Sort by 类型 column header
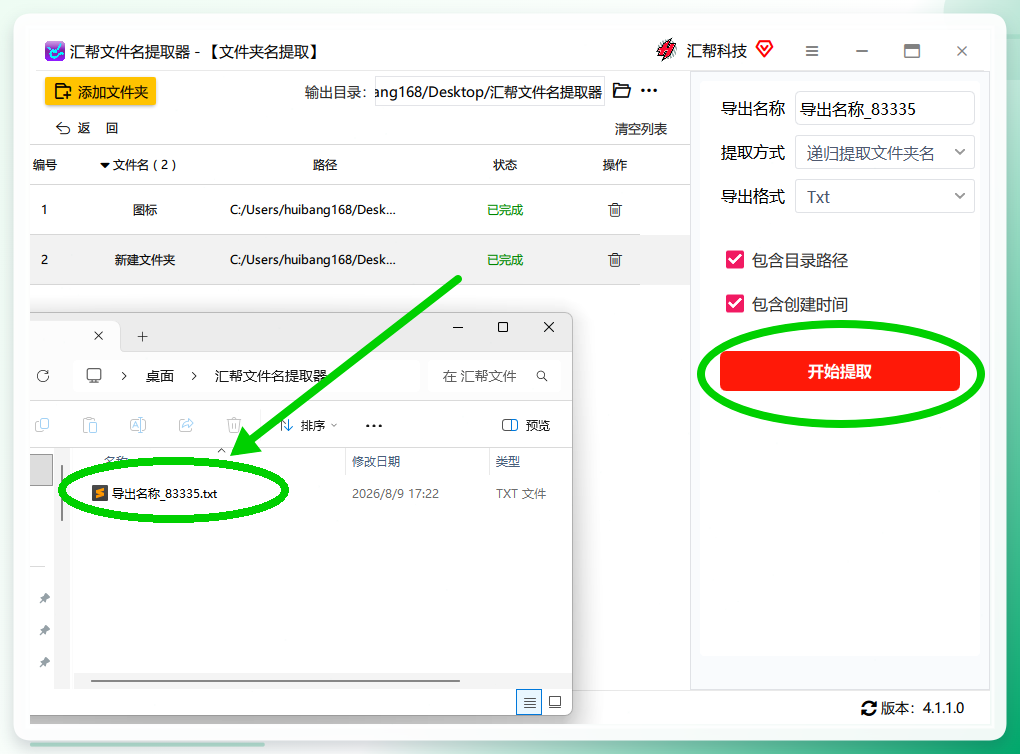The height and width of the screenshot is (754, 1020). [x=507, y=461]
